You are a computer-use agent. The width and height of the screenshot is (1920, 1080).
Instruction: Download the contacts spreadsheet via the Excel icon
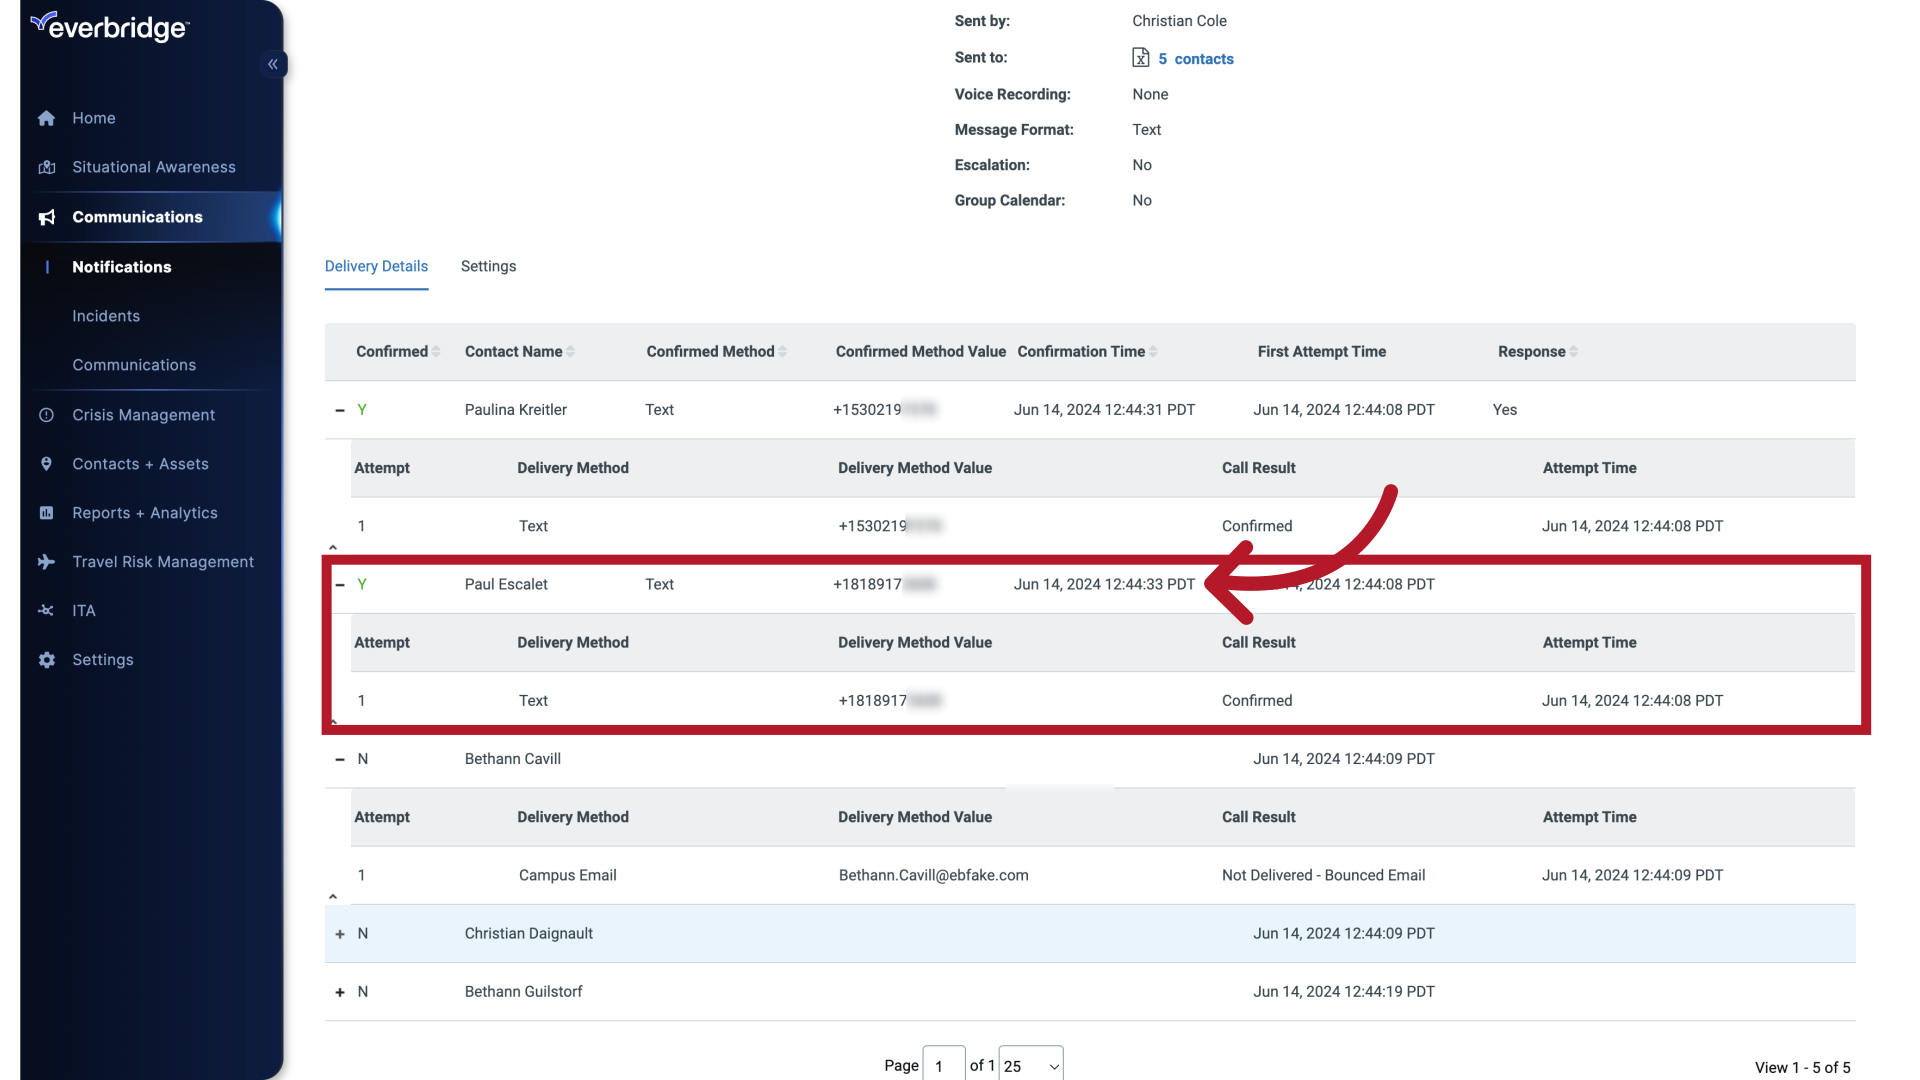tap(1142, 57)
